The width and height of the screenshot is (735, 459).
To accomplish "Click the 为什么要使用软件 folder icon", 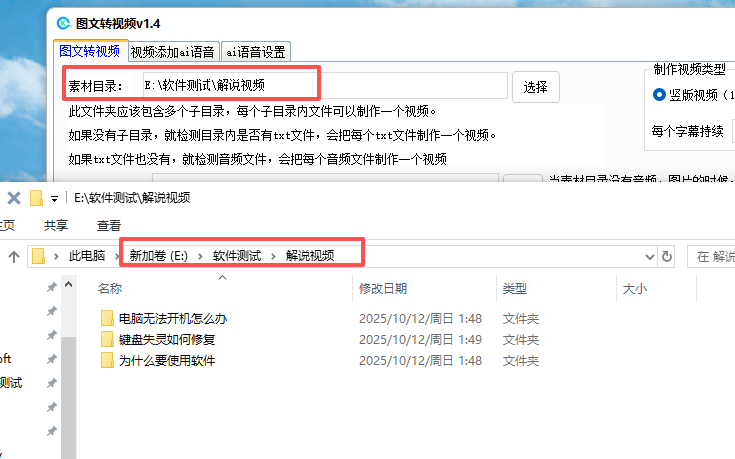I will click(x=107, y=361).
